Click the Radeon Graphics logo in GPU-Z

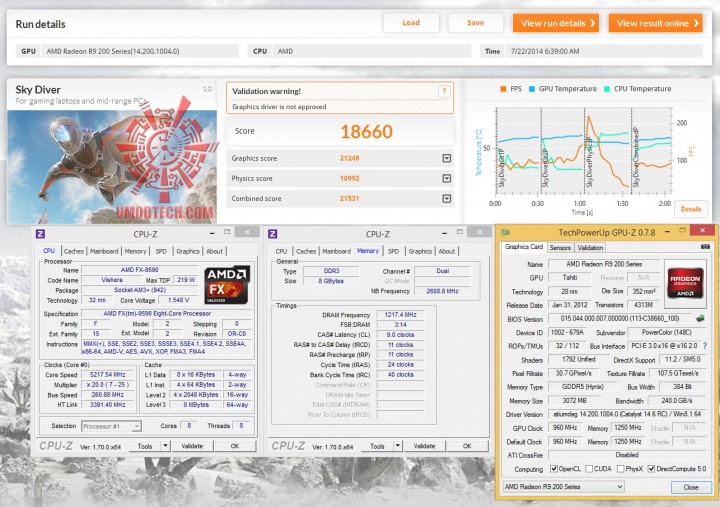[x=685, y=283]
